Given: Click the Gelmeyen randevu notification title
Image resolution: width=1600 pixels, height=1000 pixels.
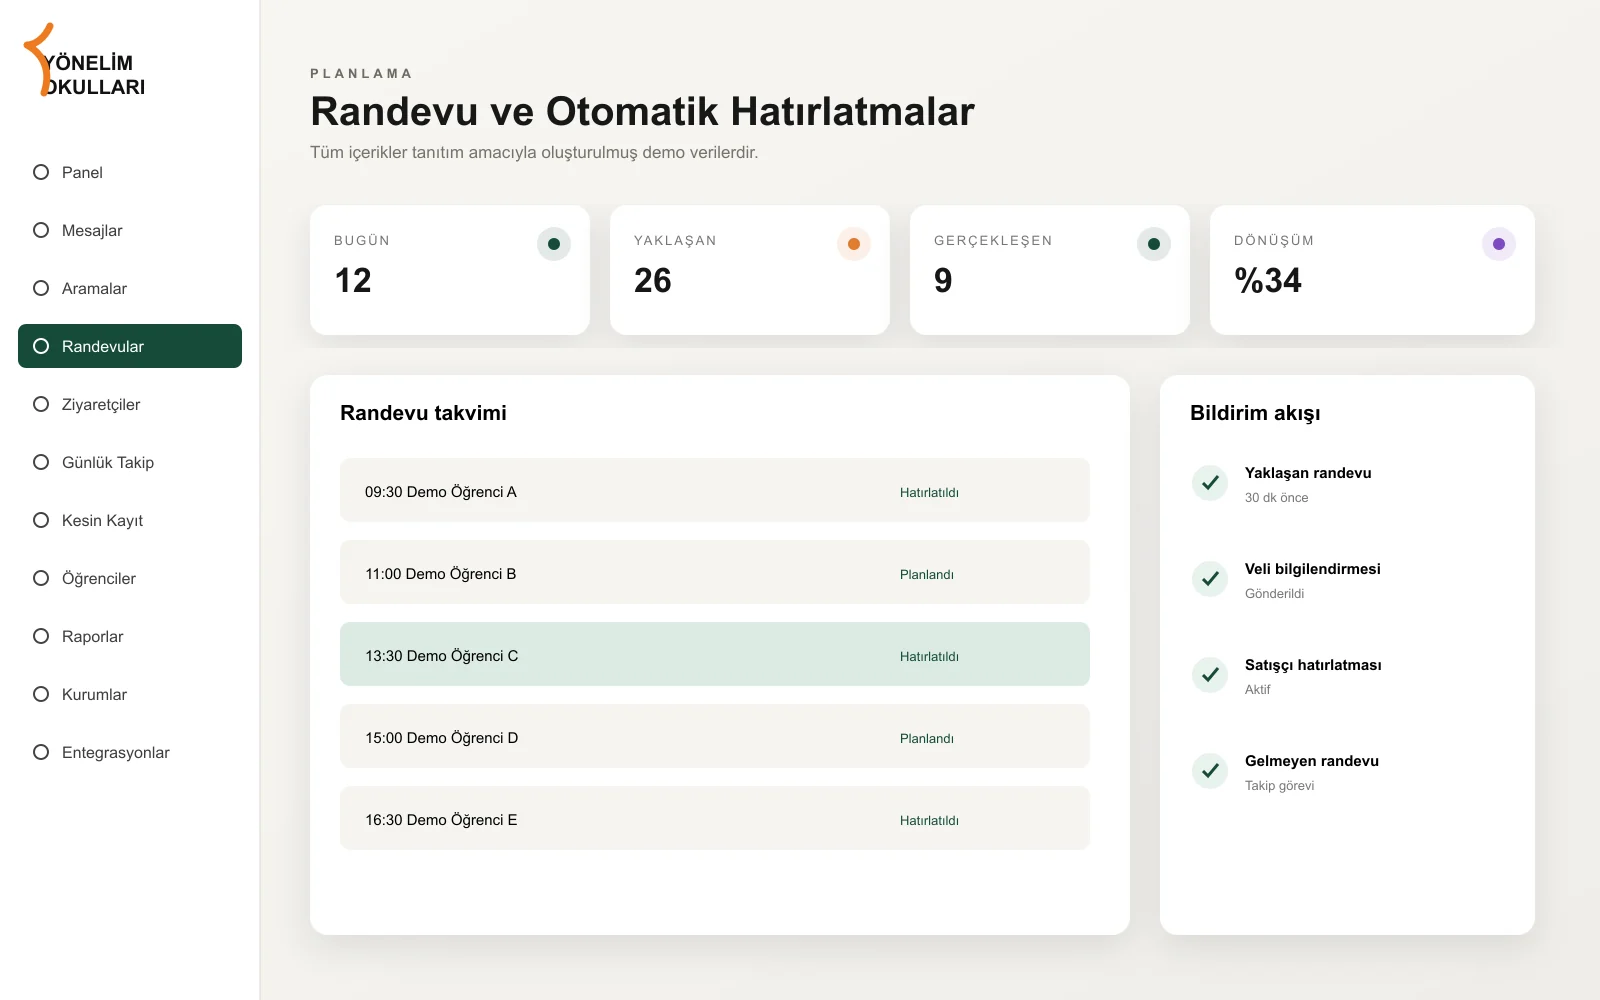Looking at the screenshot, I should coord(1312,761).
